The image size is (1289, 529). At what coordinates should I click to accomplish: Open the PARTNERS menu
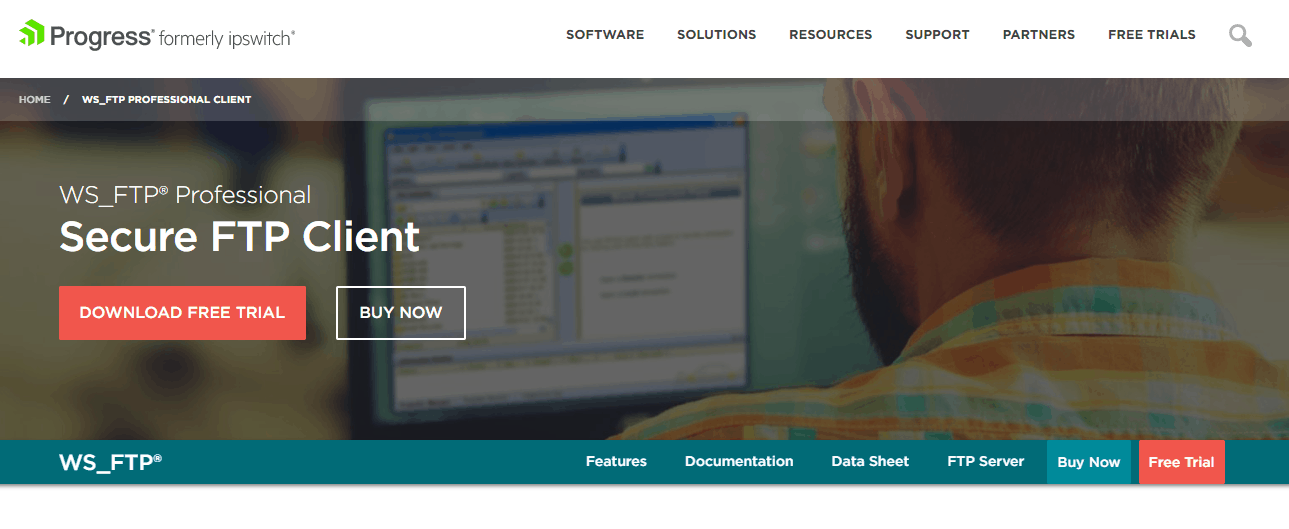[1038, 34]
